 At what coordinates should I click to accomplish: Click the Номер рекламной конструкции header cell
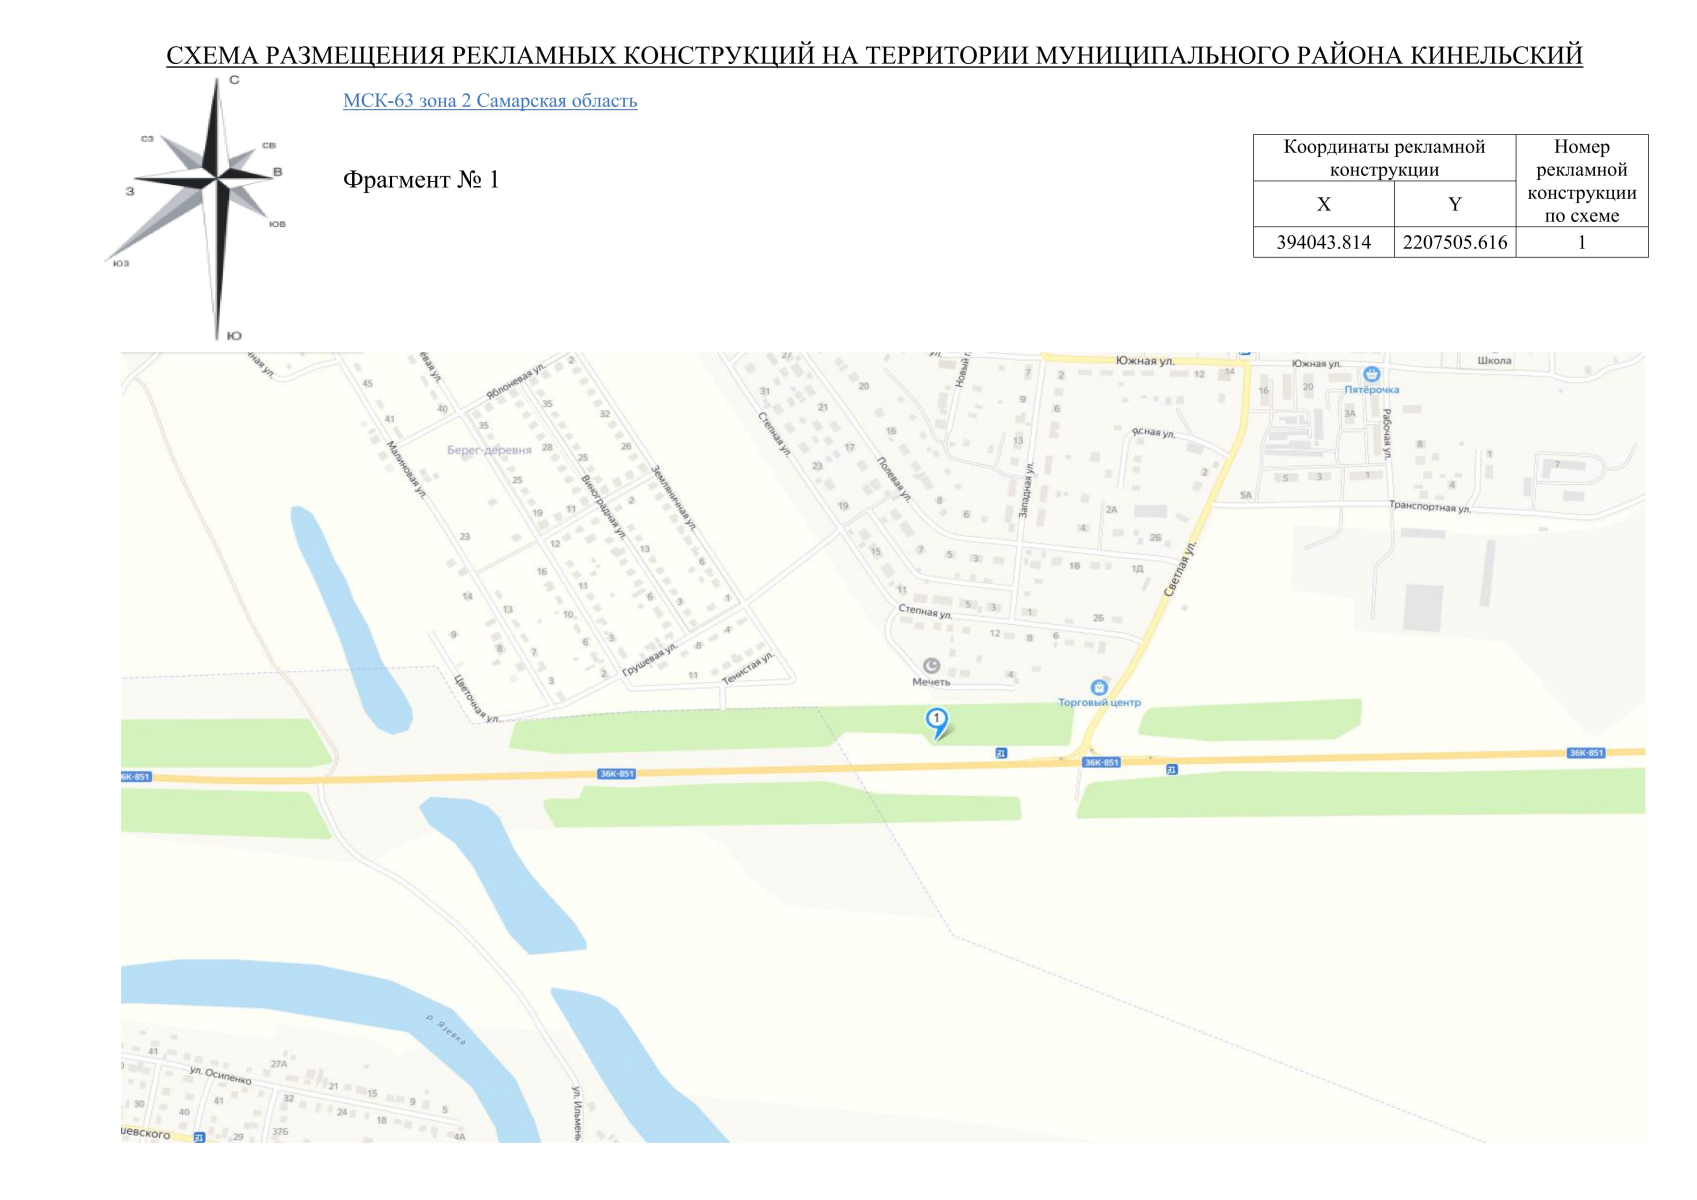point(1581,181)
